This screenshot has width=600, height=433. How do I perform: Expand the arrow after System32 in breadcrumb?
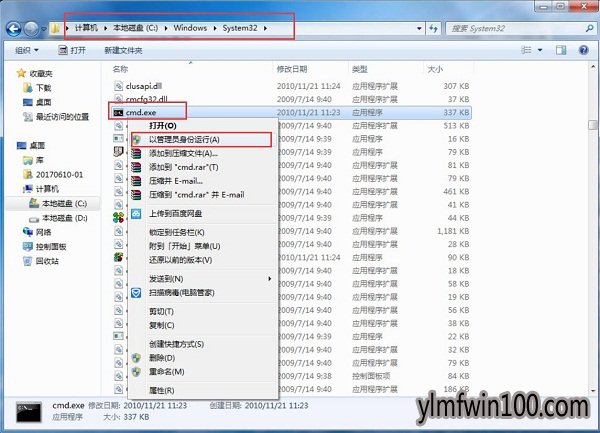[265, 28]
